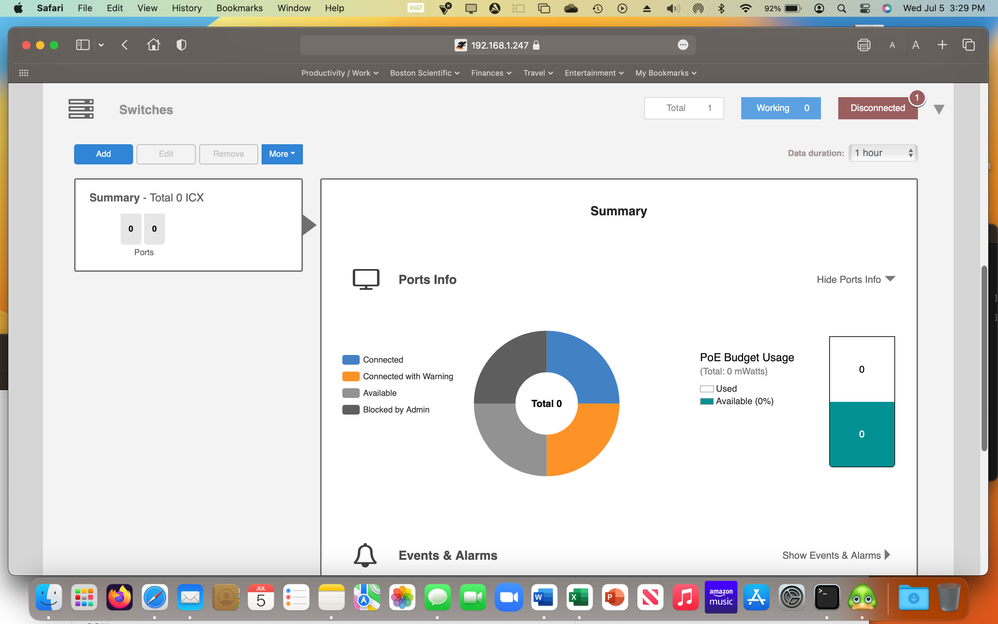Expand Productivity / Work bookmarks folder

point(340,73)
